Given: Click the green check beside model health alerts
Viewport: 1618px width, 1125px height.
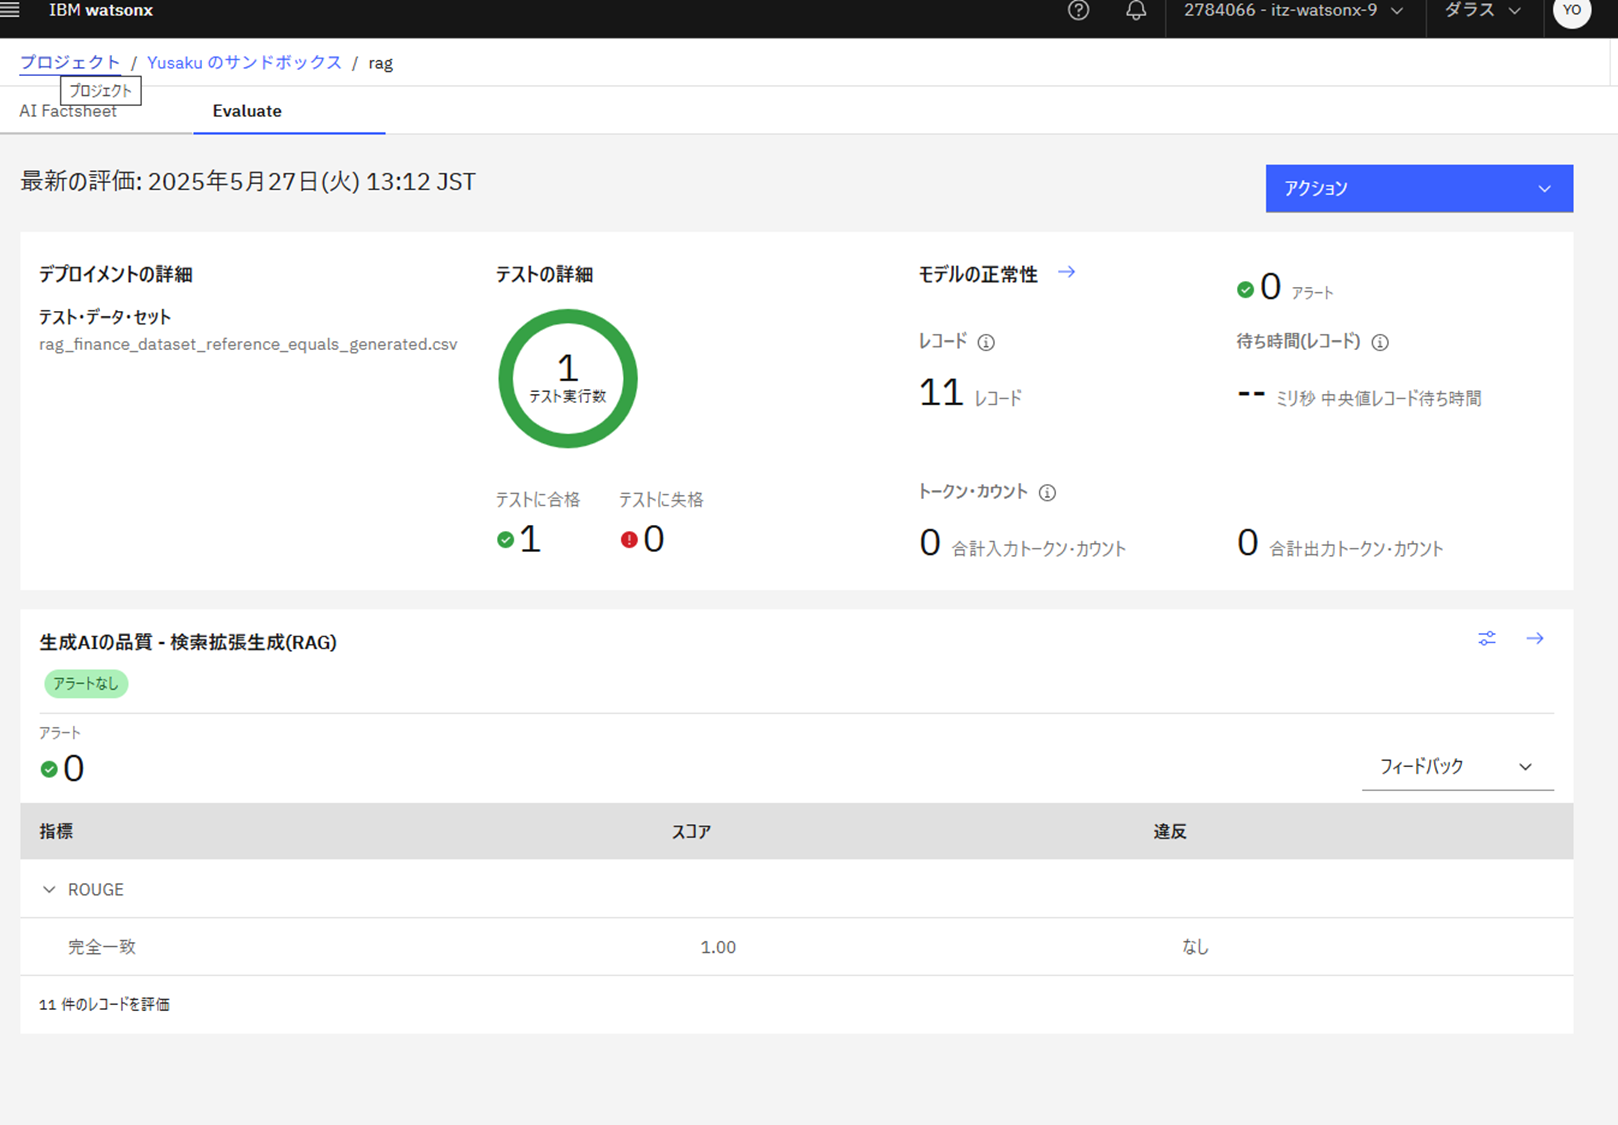Looking at the screenshot, I should pos(1245,290).
